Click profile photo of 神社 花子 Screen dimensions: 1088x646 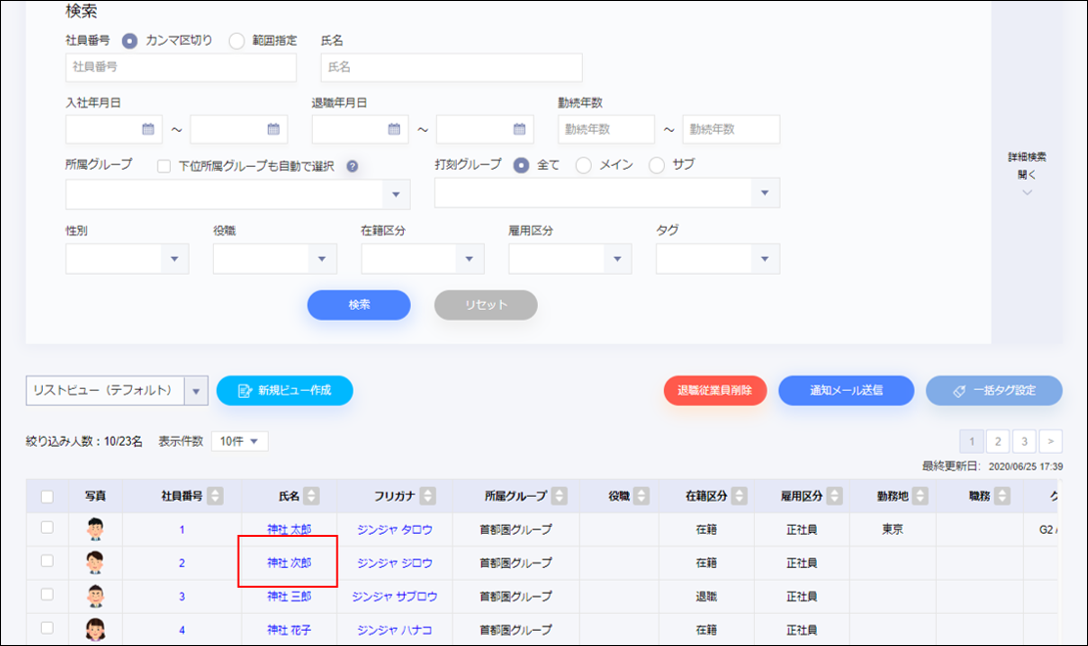point(96,630)
